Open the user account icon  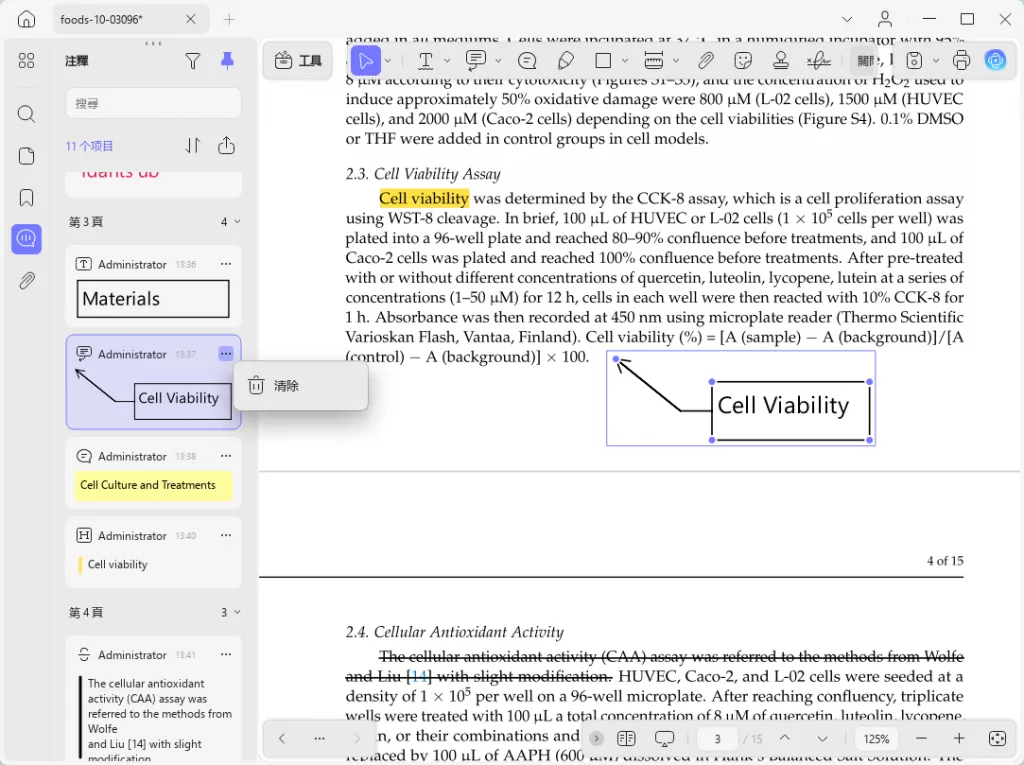(x=885, y=19)
